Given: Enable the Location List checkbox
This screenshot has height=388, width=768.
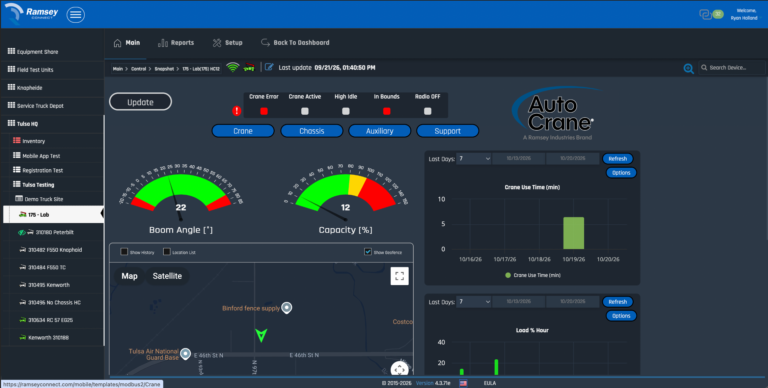Looking at the screenshot, I should (x=167, y=252).
